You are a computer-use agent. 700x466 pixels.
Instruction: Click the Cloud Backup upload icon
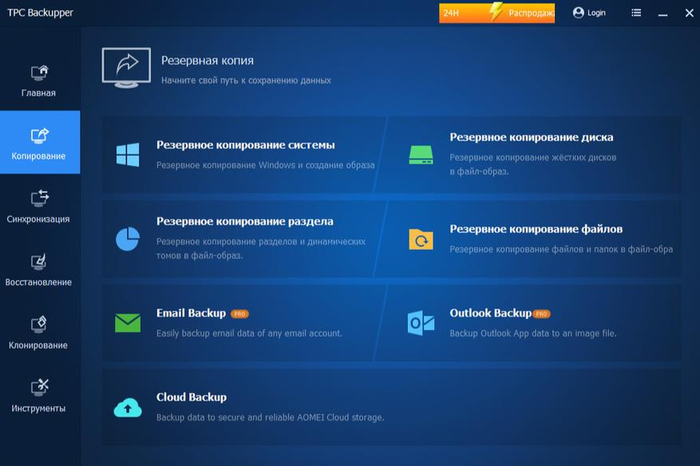pos(127,406)
